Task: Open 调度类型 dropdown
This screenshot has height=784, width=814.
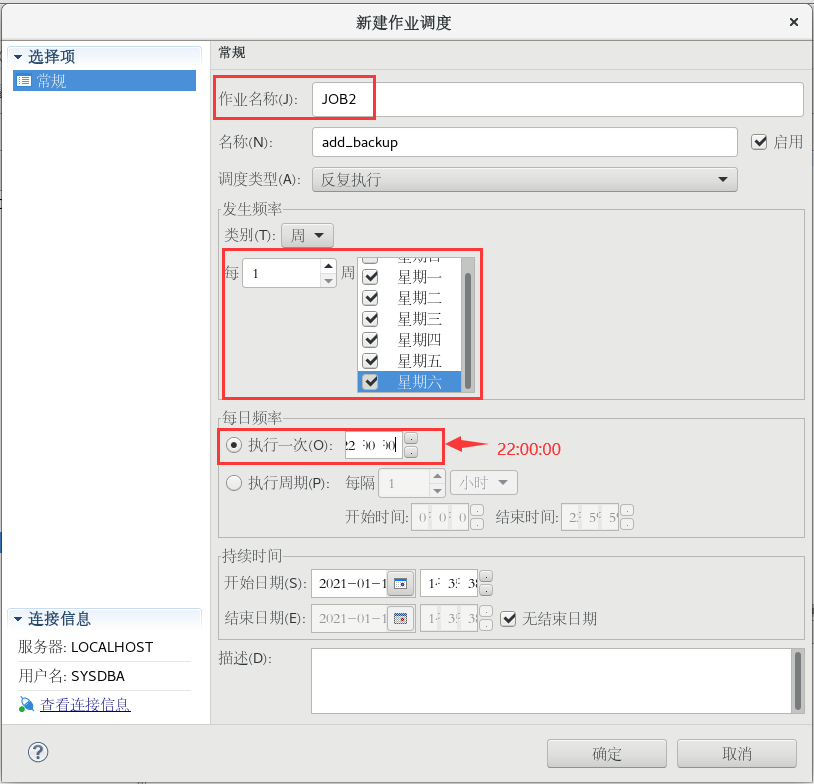Action: (524, 179)
